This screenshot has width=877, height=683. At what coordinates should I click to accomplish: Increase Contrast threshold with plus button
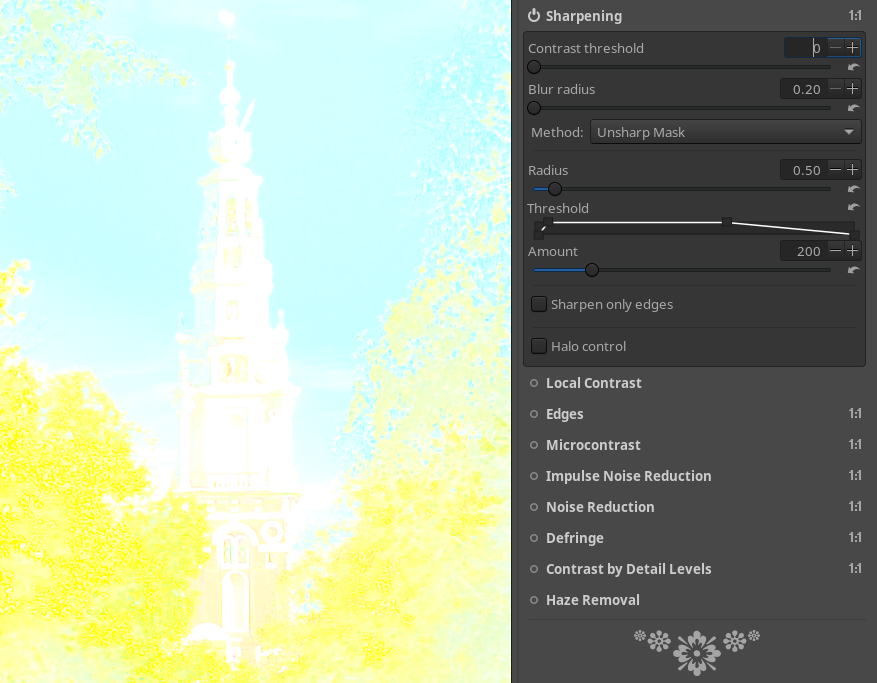[852, 48]
